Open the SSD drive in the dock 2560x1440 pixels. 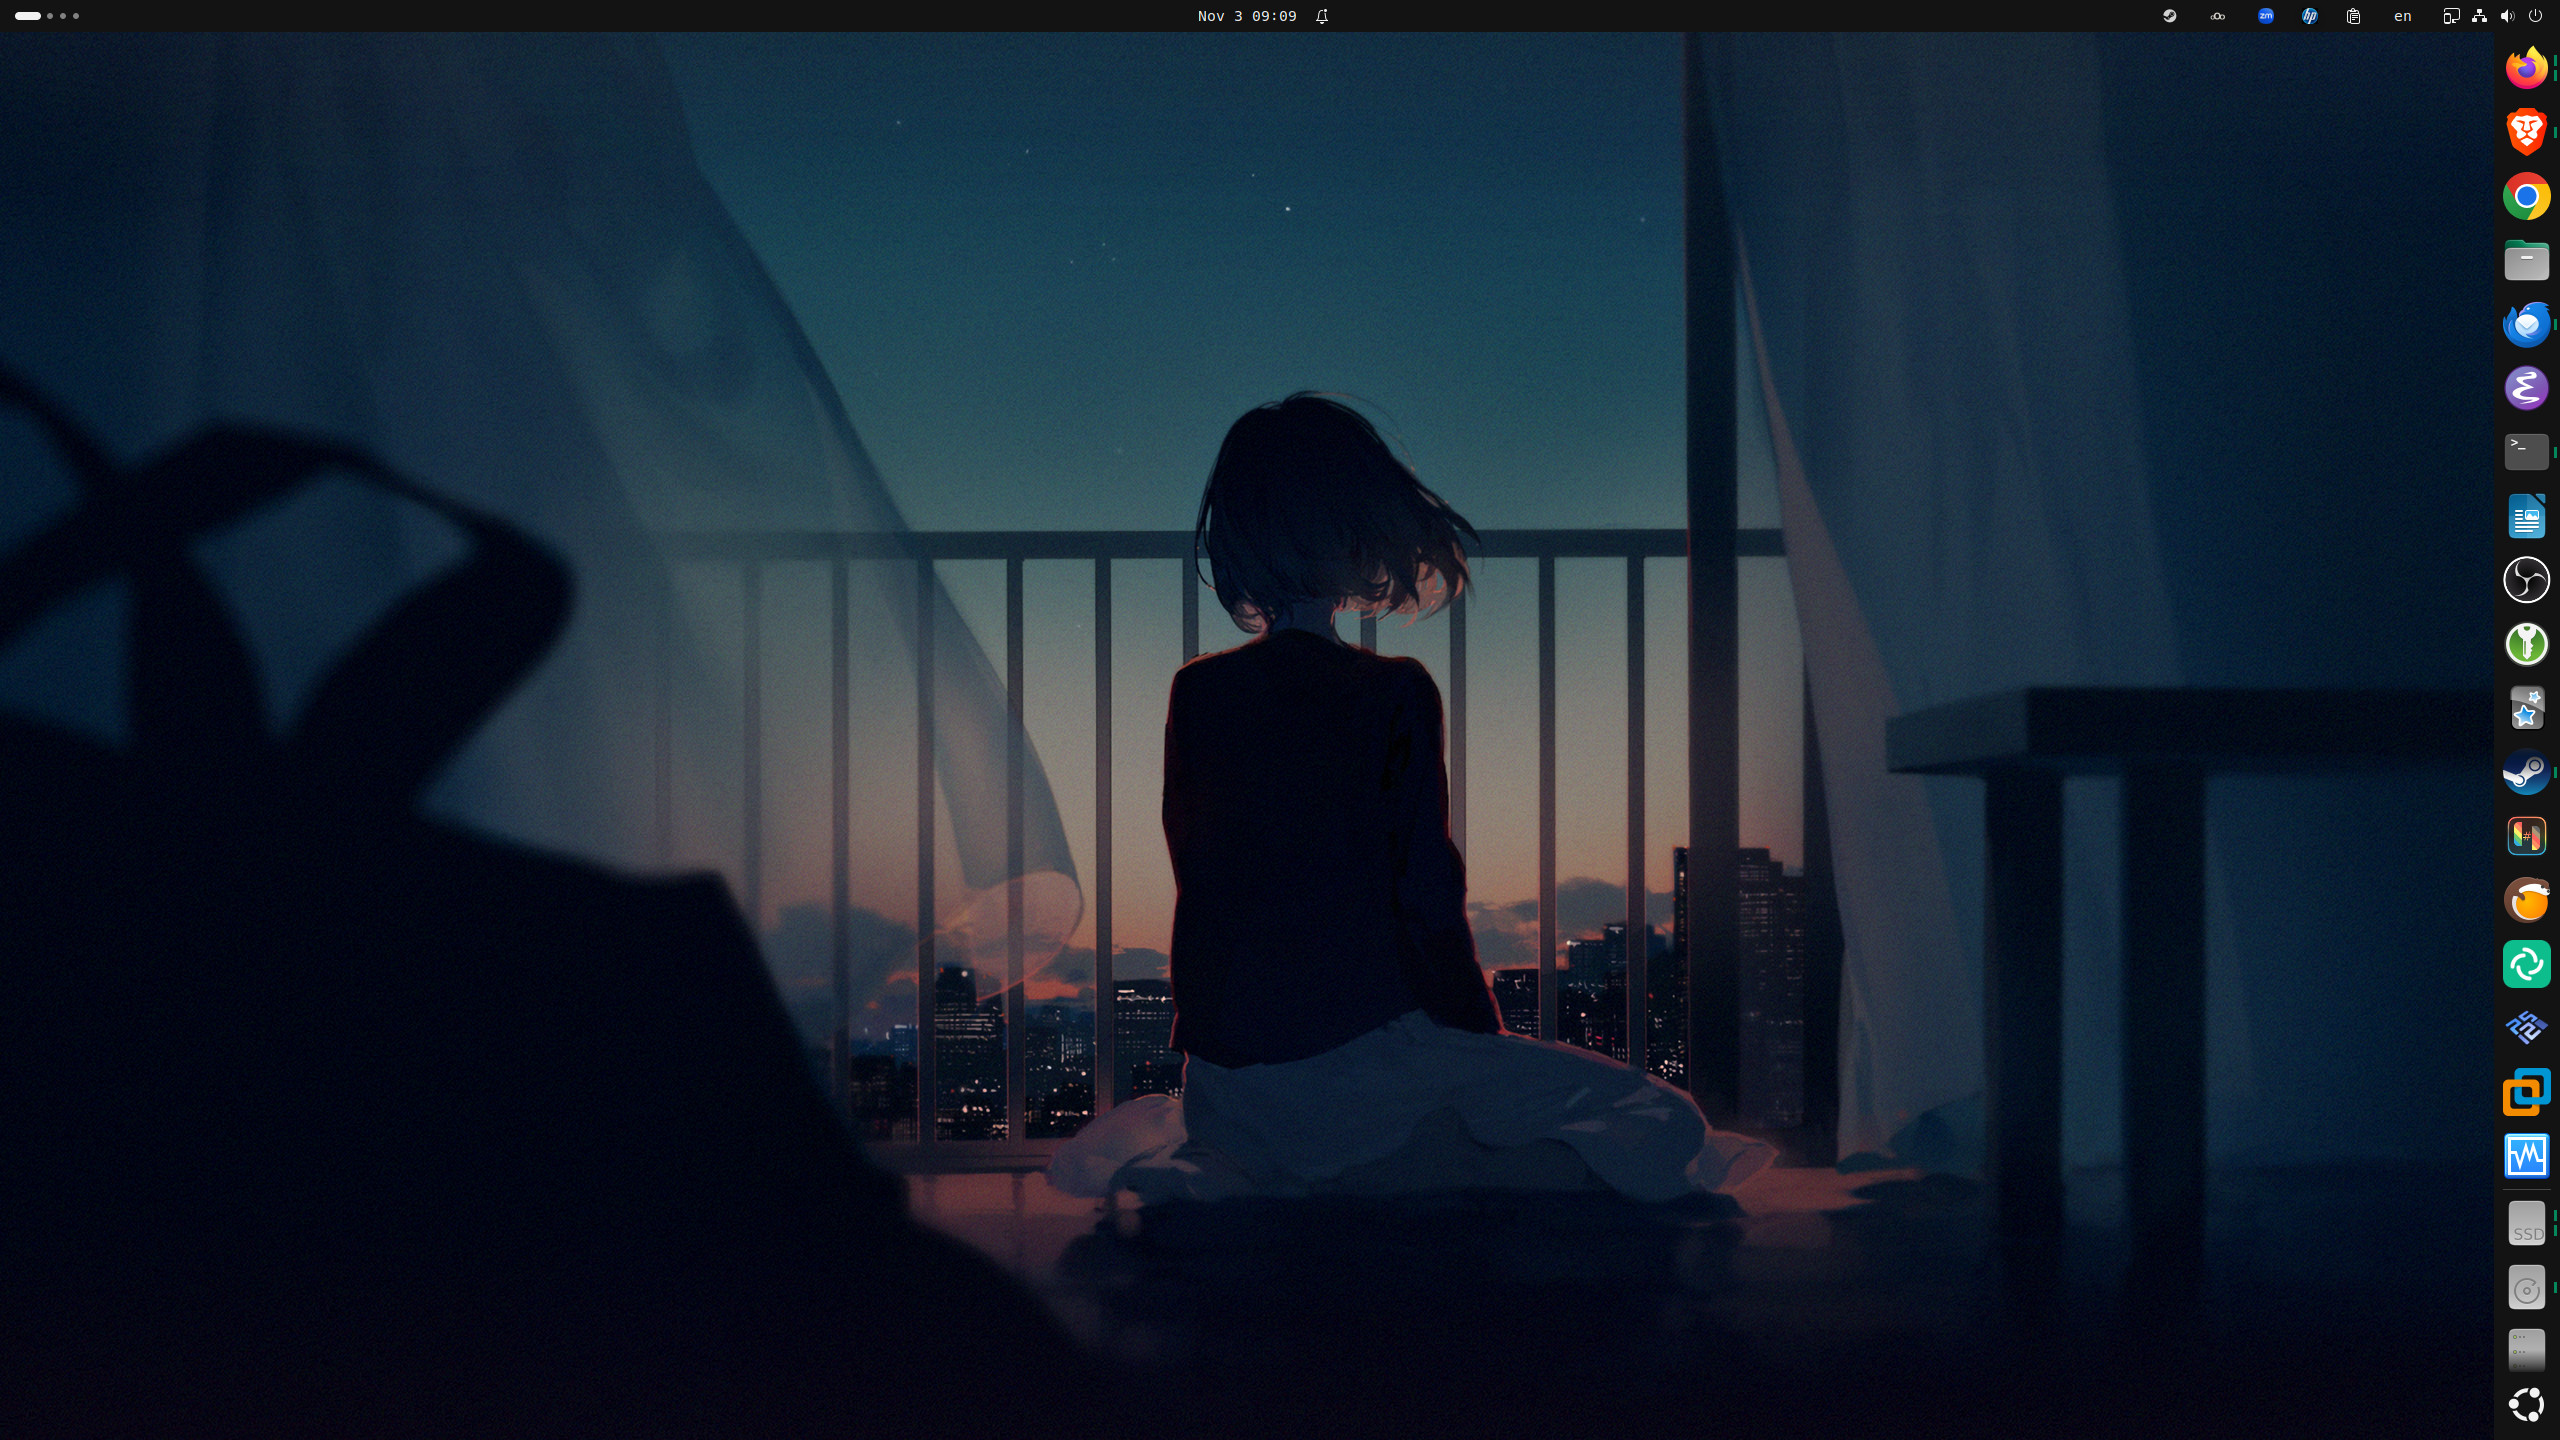[x=2526, y=1224]
